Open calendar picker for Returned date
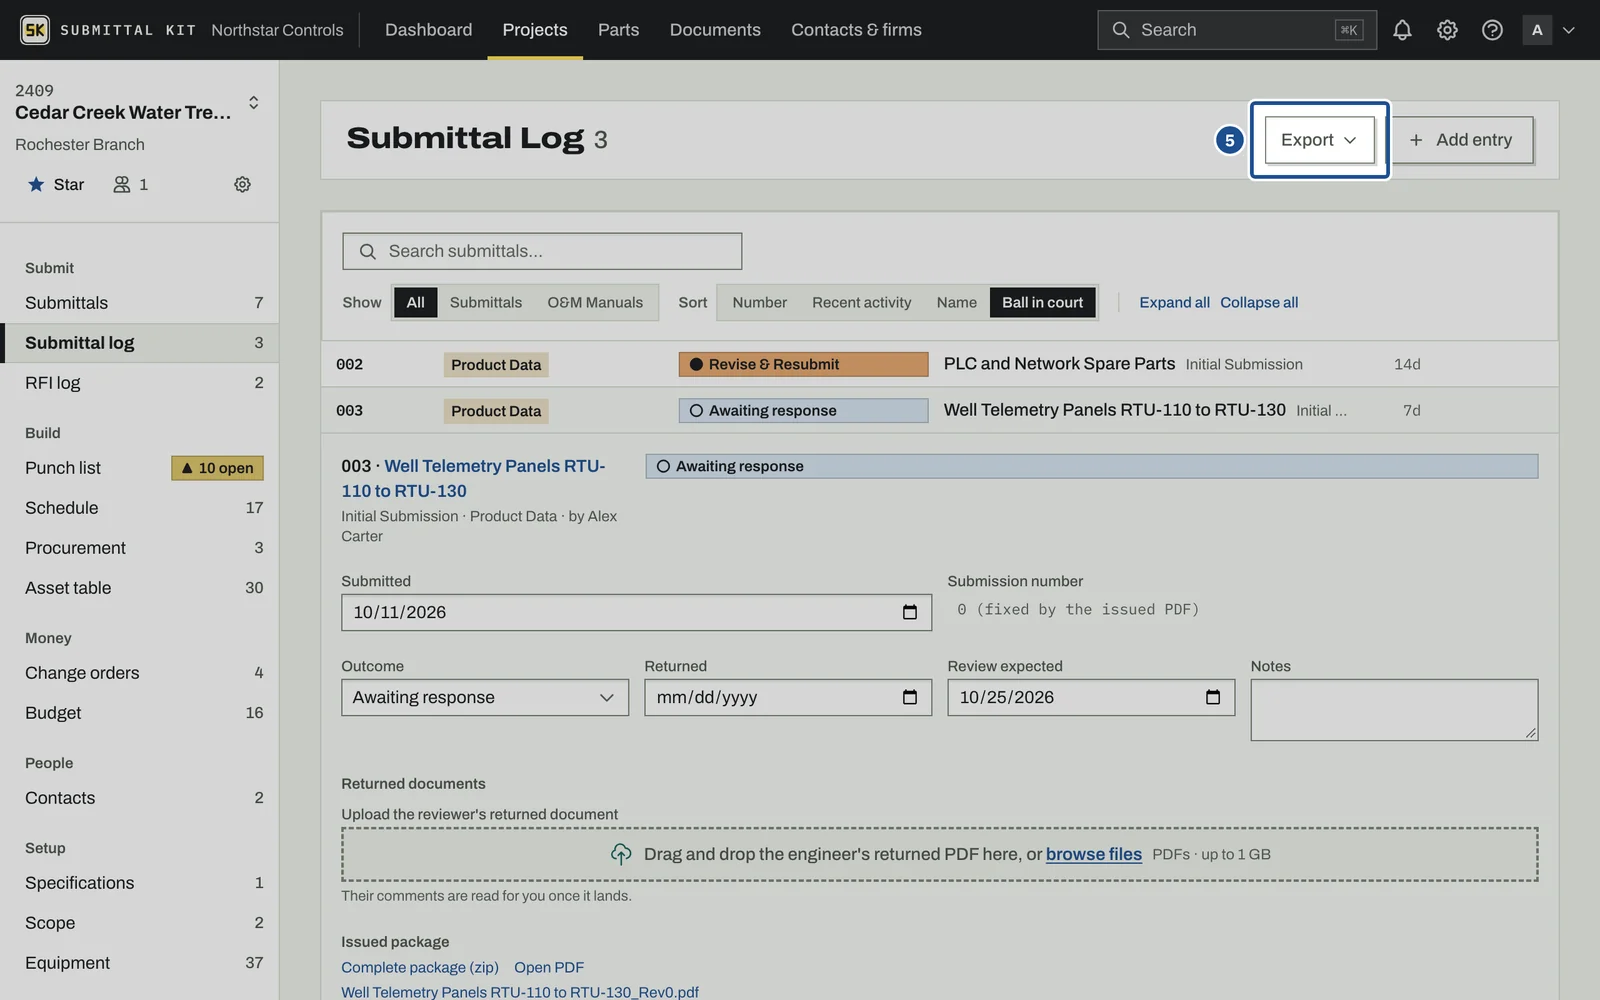1600x1000 pixels. click(910, 697)
